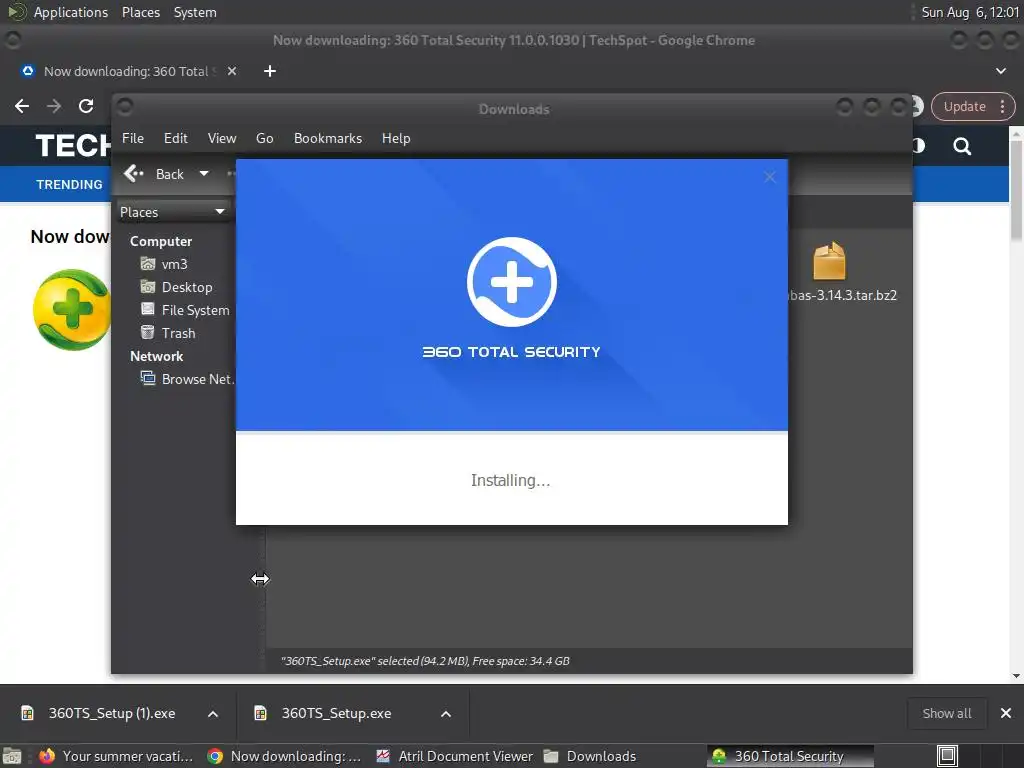Switch to Chrome 'Now downloading' taskbar item
This screenshot has height=768, width=1024.
coord(284,756)
